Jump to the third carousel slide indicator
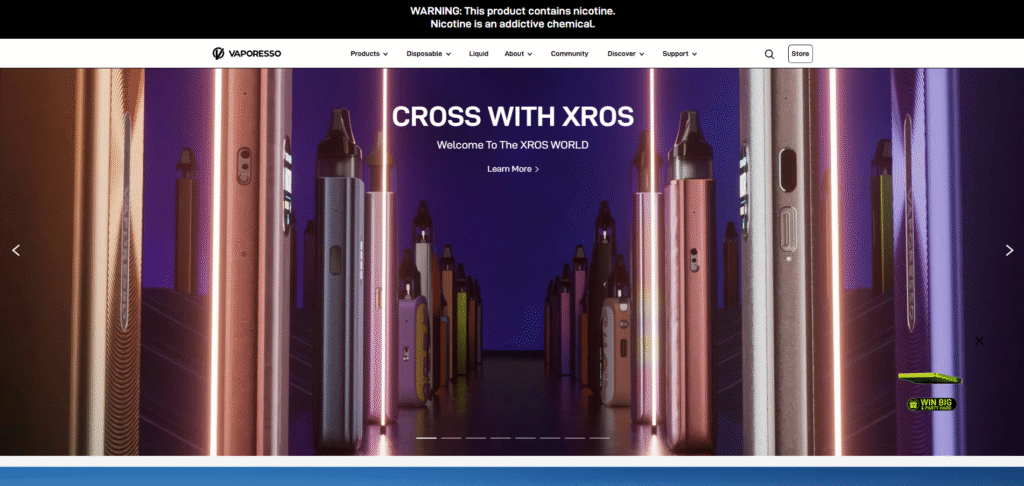Screen dimensions: 1024x486 click(x=476, y=438)
